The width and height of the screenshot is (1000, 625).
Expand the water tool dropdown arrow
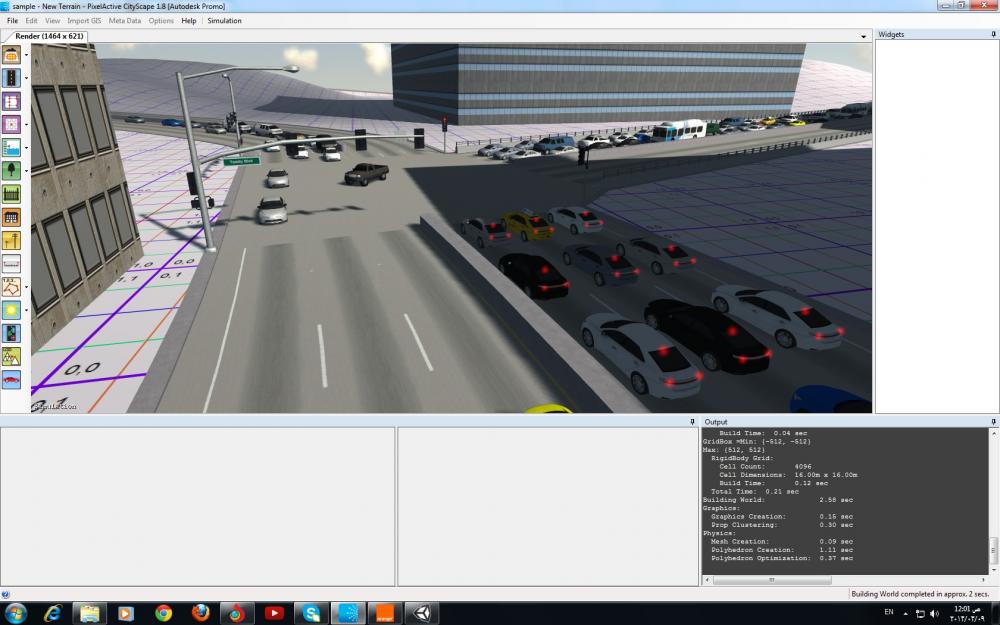coord(26,148)
